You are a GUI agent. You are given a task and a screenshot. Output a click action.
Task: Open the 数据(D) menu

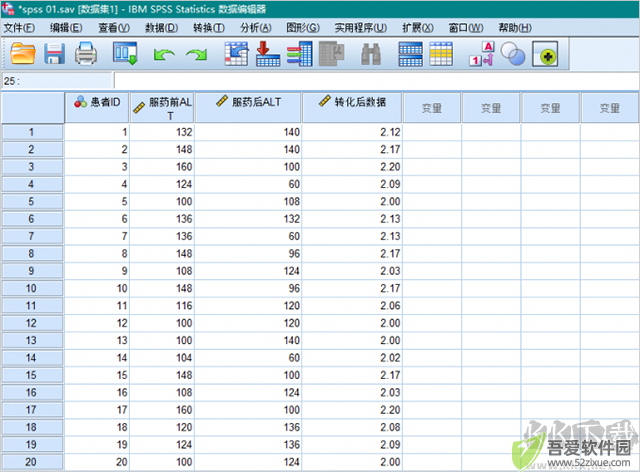(162, 28)
